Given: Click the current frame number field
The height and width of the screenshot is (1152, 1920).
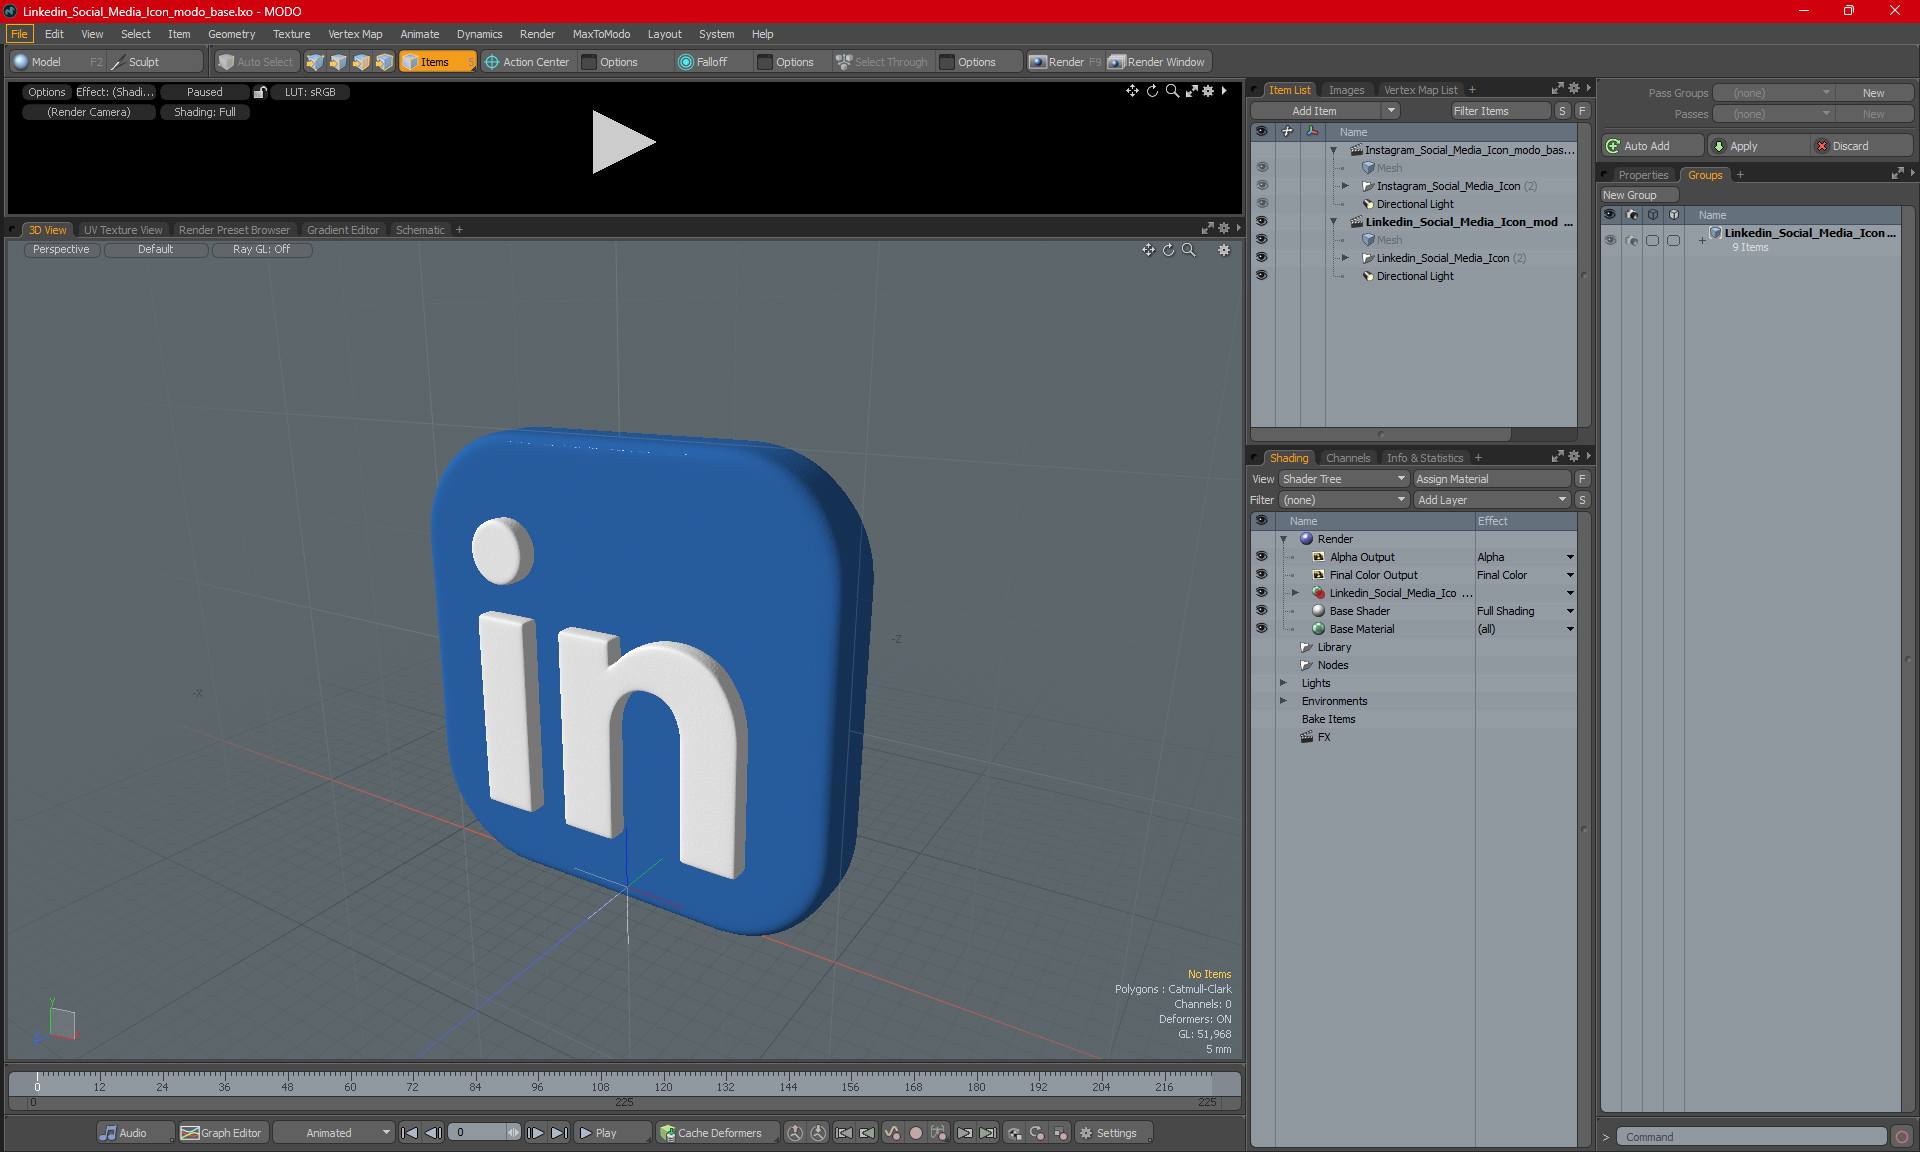Looking at the screenshot, I should pyautogui.click(x=478, y=1133).
